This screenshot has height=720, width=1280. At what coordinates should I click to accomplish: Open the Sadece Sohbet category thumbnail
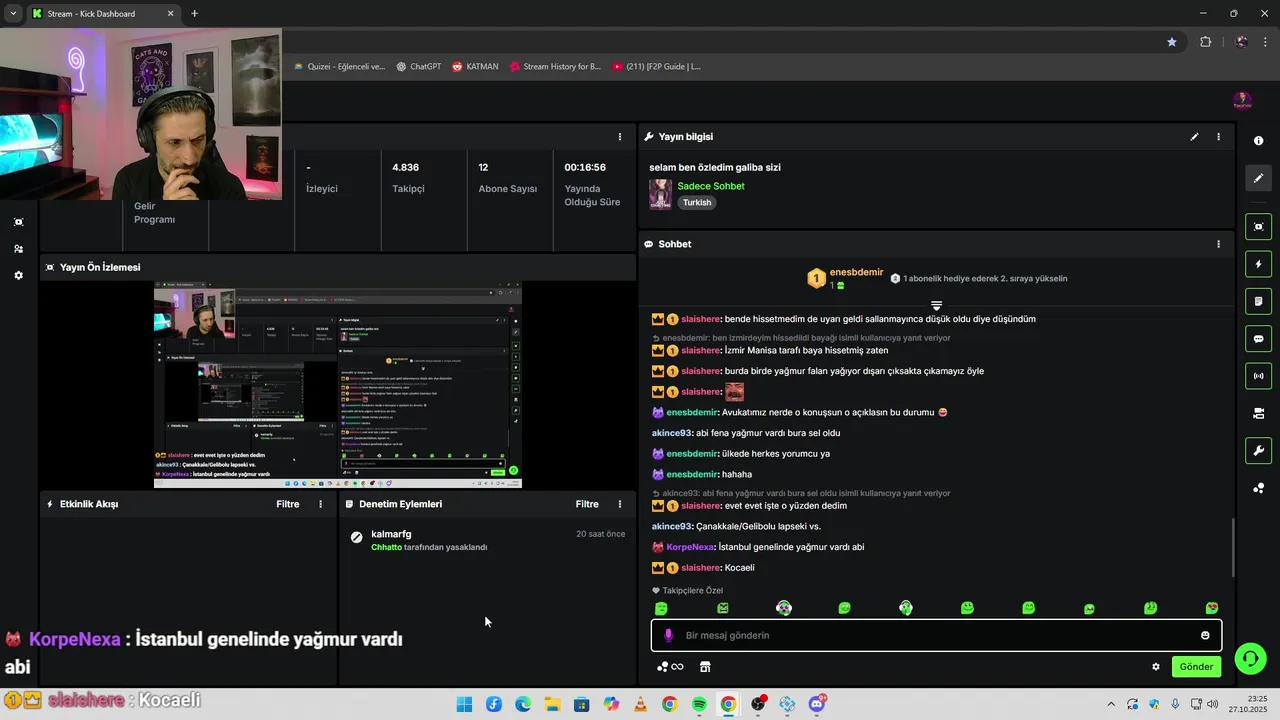(x=660, y=194)
